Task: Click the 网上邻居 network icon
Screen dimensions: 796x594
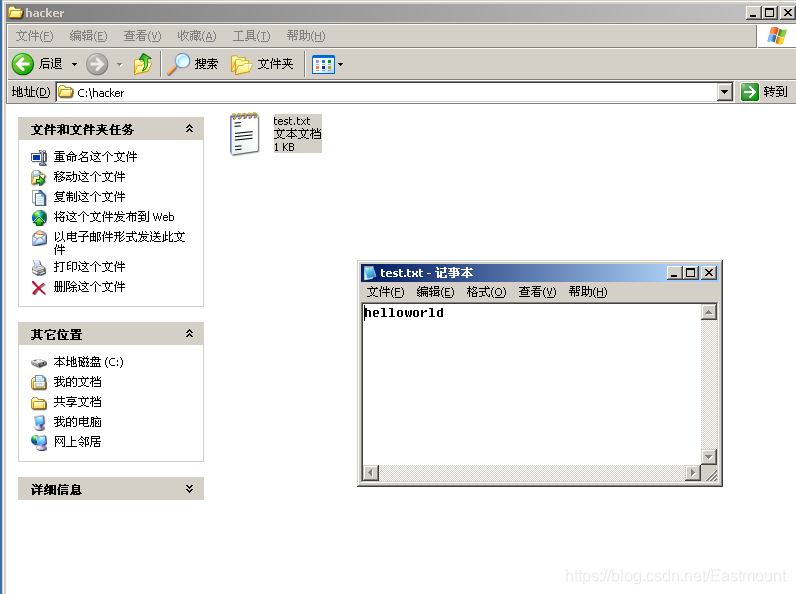Action: [39, 442]
